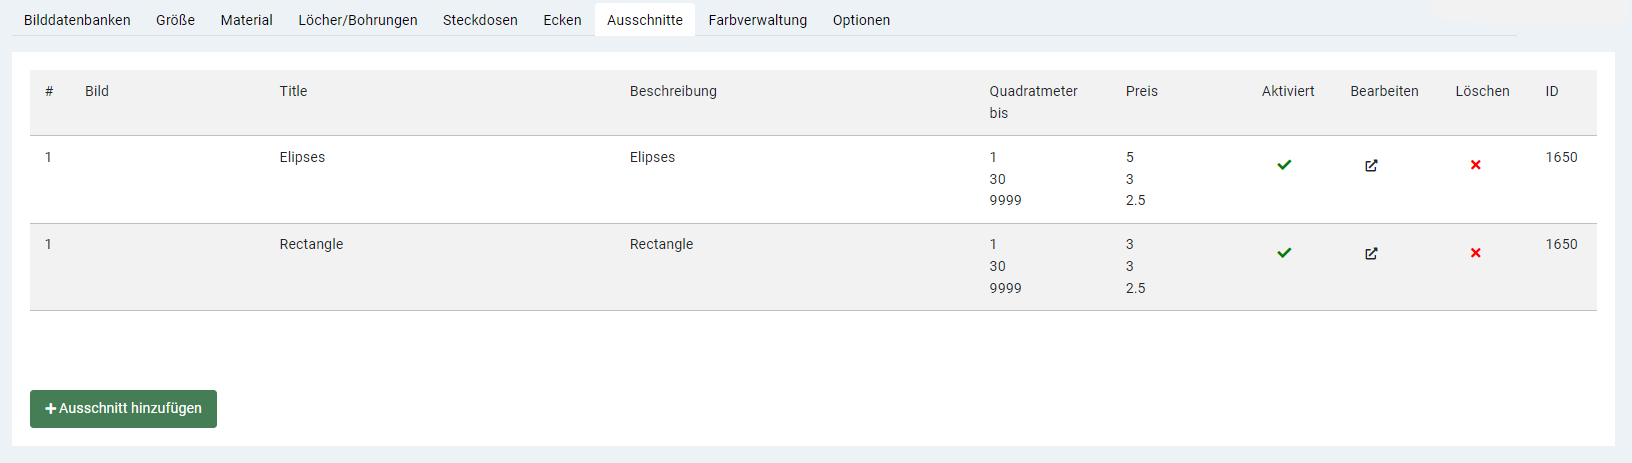The image size is (1632, 463).
Task: Select the Ausschnitte tab
Action: point(645,20)
